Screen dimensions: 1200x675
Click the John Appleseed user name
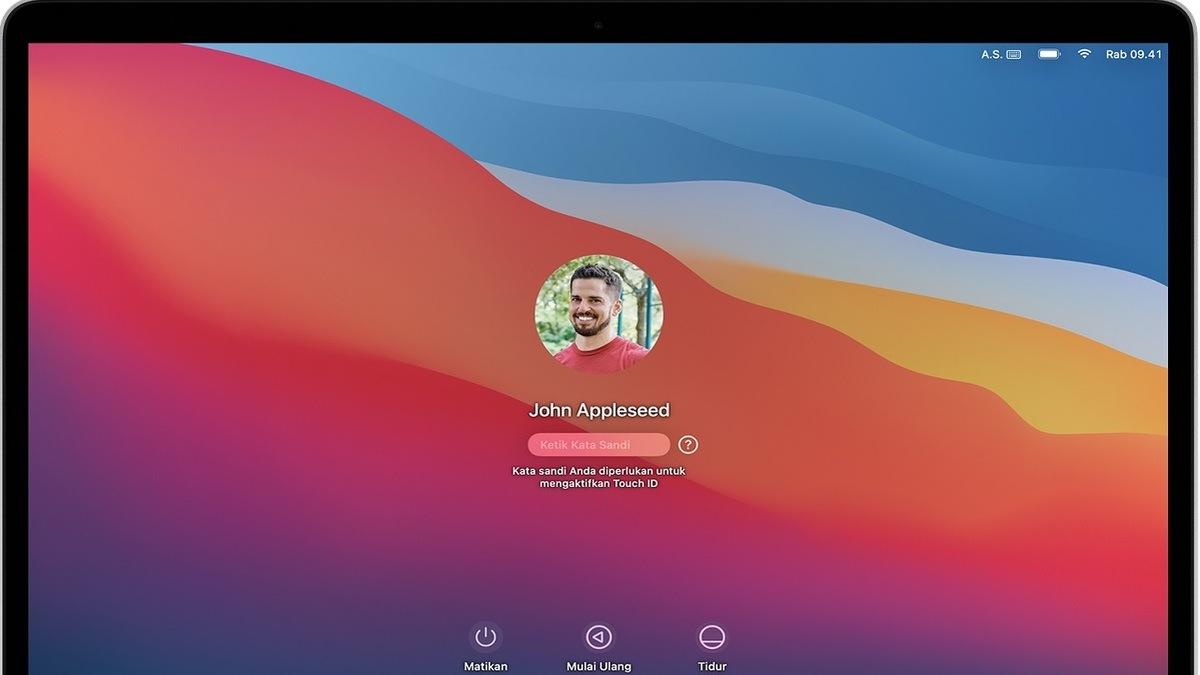click(x=599, y=410)
